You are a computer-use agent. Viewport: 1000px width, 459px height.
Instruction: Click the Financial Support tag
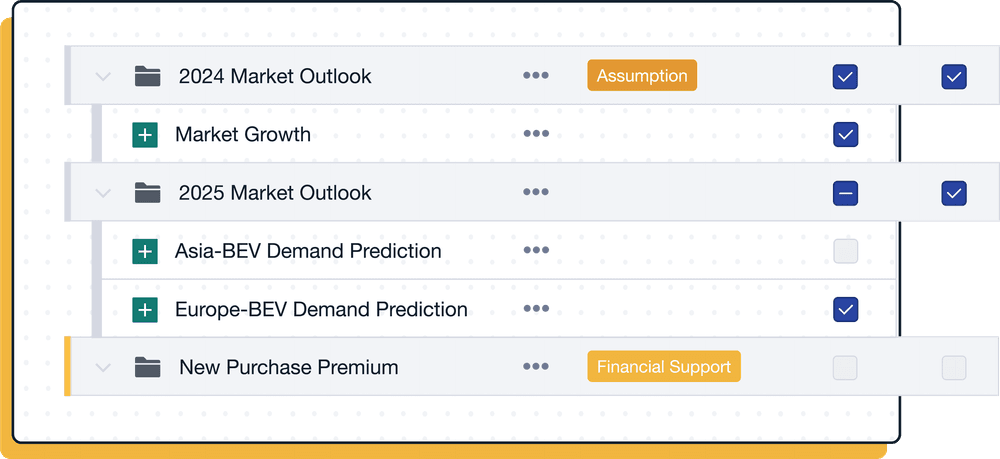pos(664,367)
